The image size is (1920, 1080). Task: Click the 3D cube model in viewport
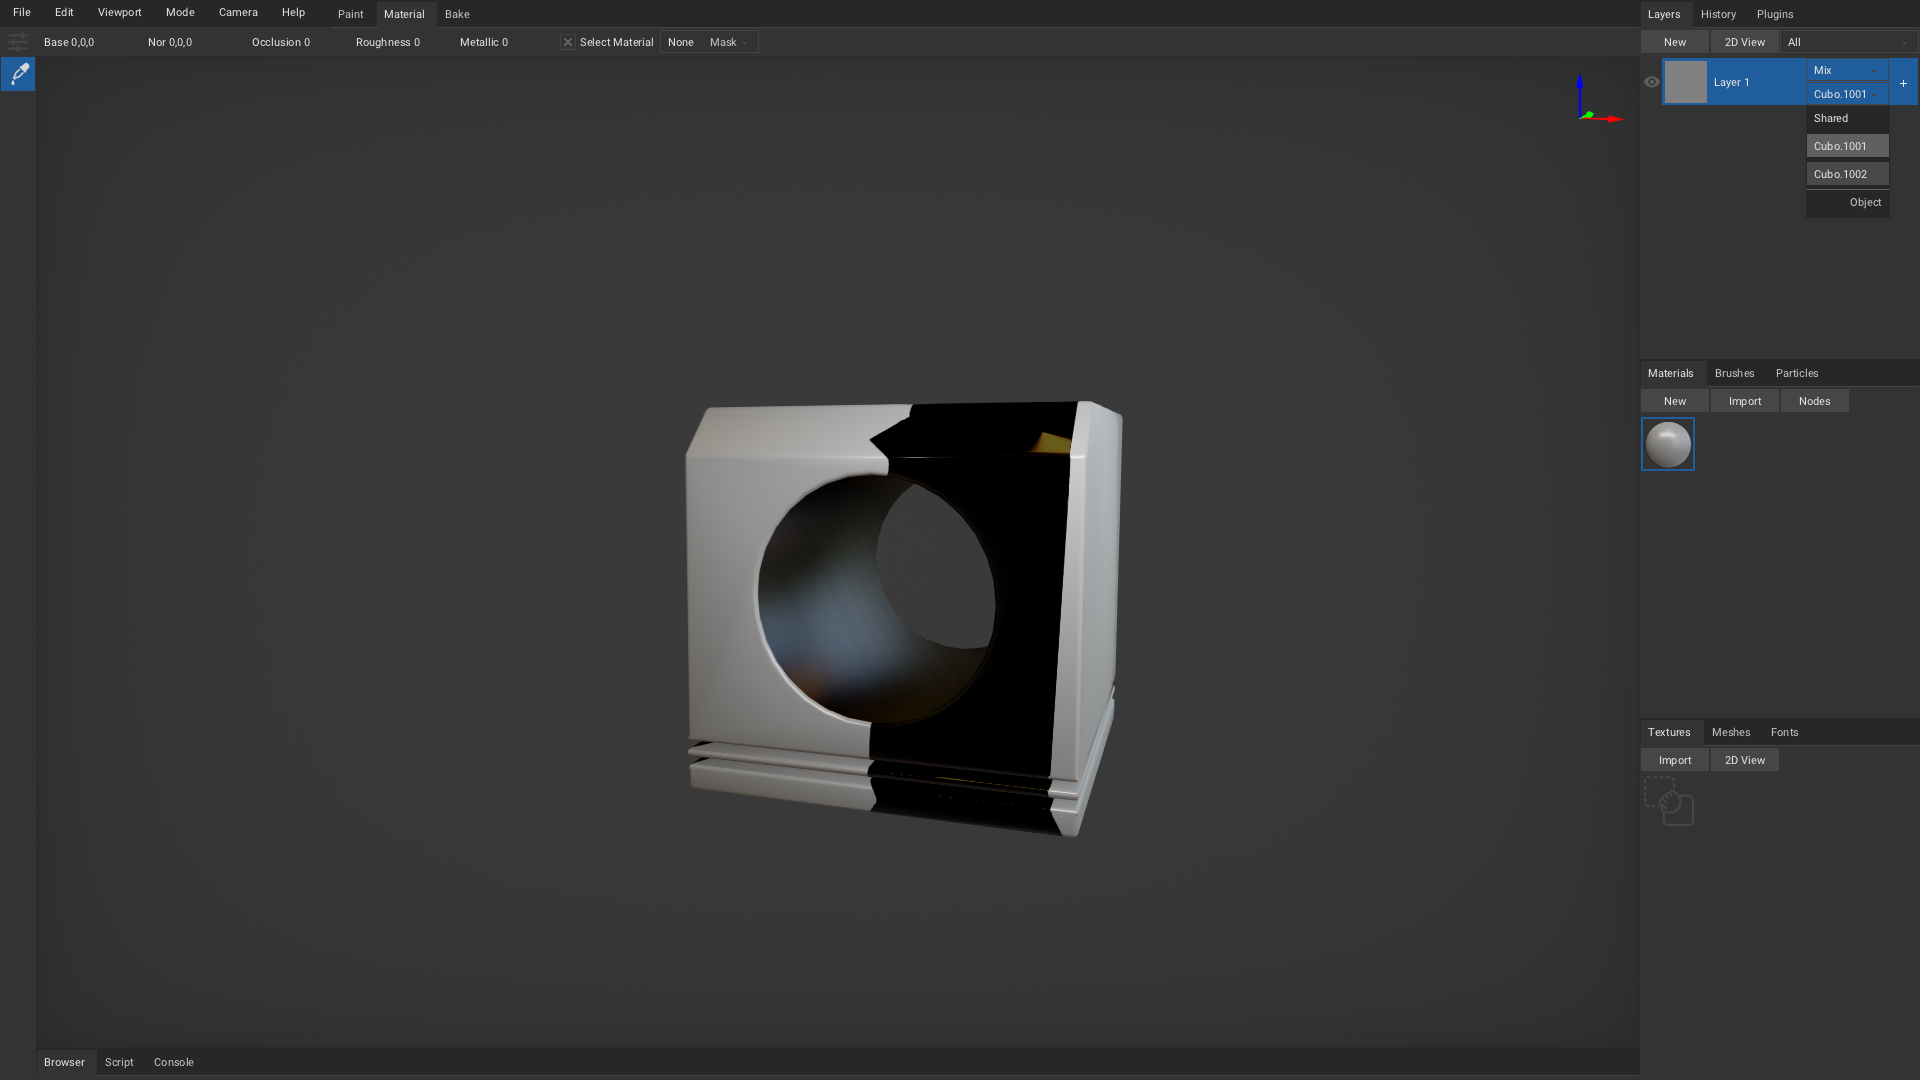(903, 618)
